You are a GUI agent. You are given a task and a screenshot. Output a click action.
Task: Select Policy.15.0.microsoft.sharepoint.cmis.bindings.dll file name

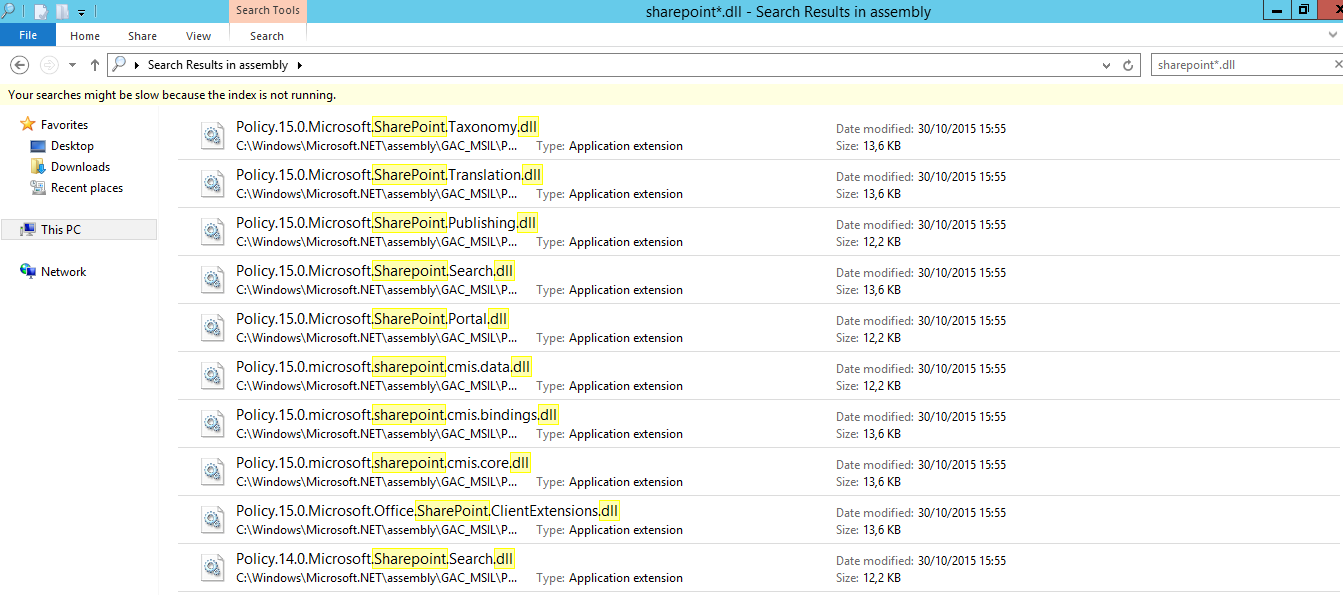point(398,415)
